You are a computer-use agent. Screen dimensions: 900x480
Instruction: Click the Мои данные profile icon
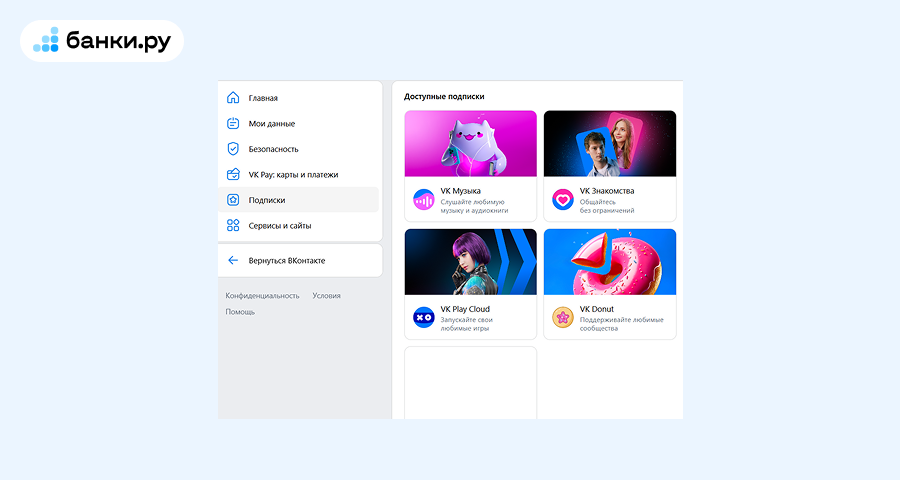pos(233,123)
